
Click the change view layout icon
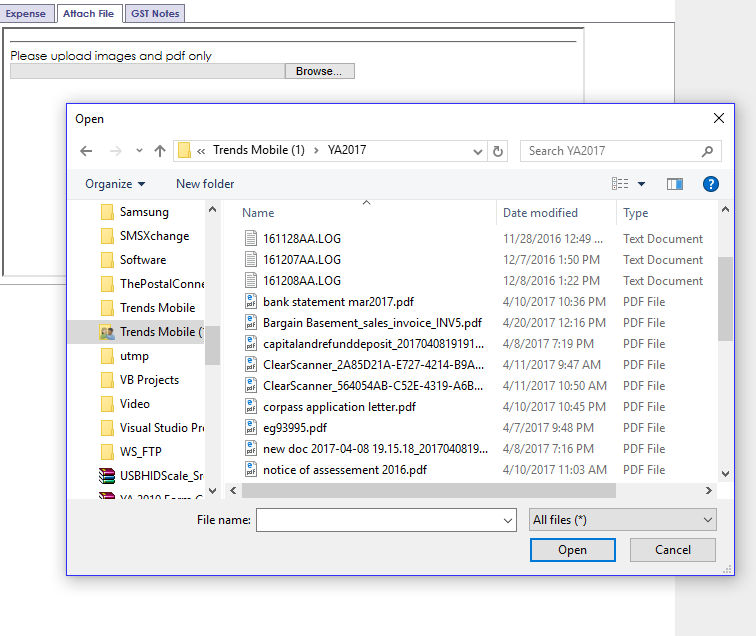(620, 184)
